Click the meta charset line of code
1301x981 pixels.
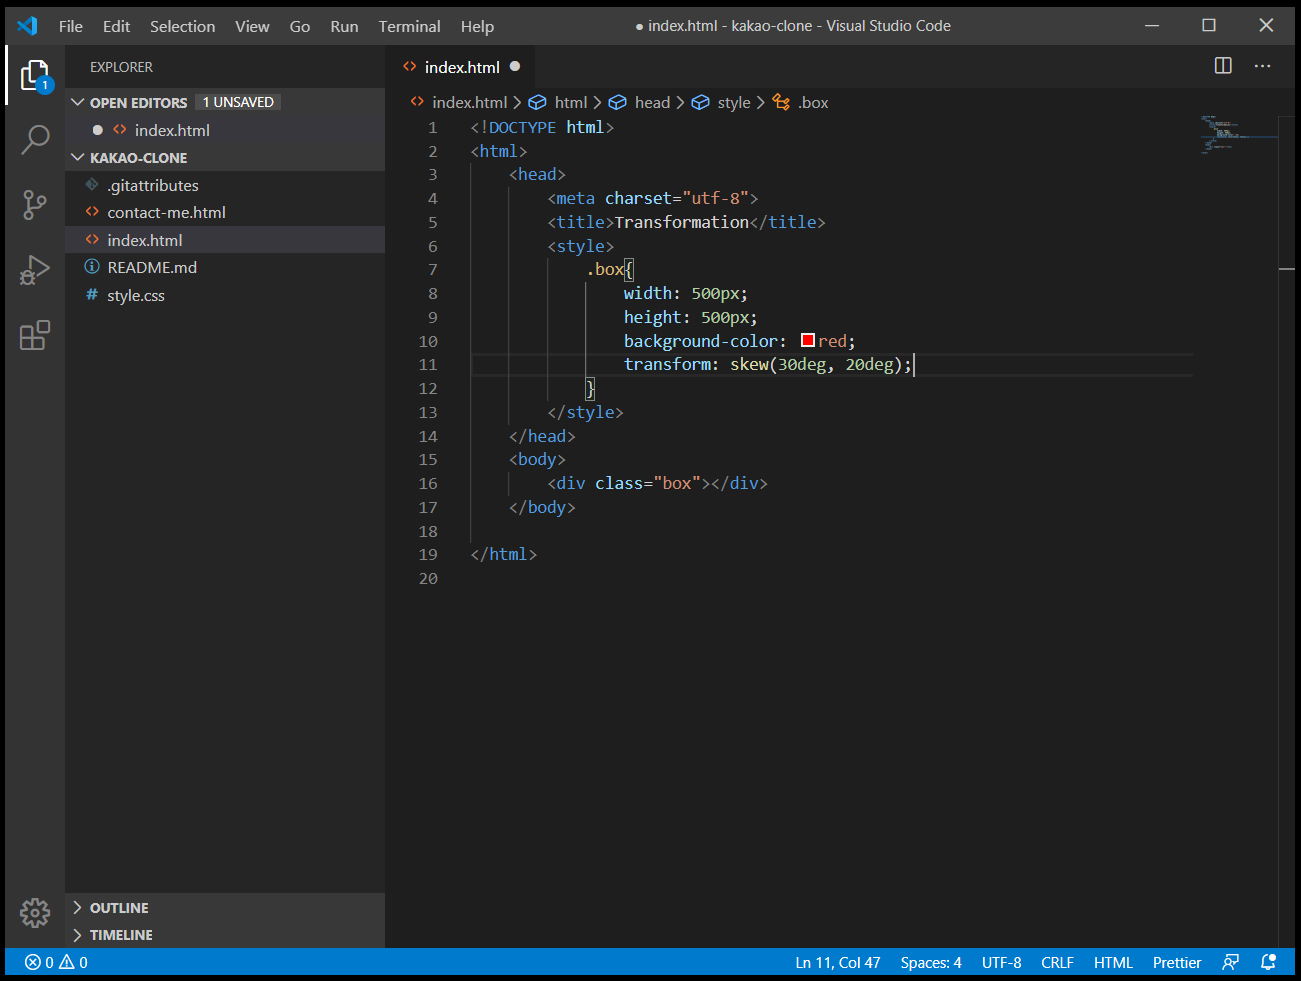point(652,198)
